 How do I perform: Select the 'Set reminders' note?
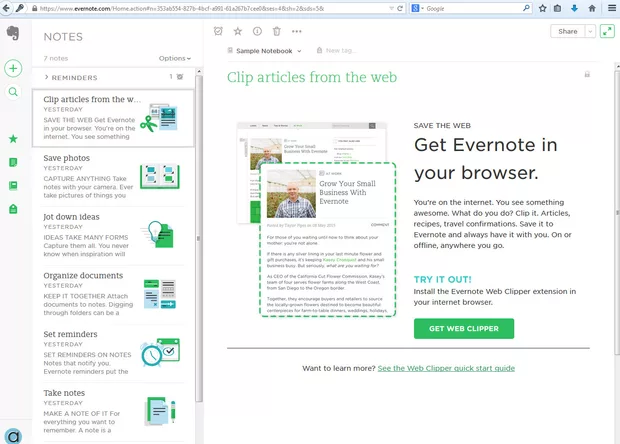point(113,353)
